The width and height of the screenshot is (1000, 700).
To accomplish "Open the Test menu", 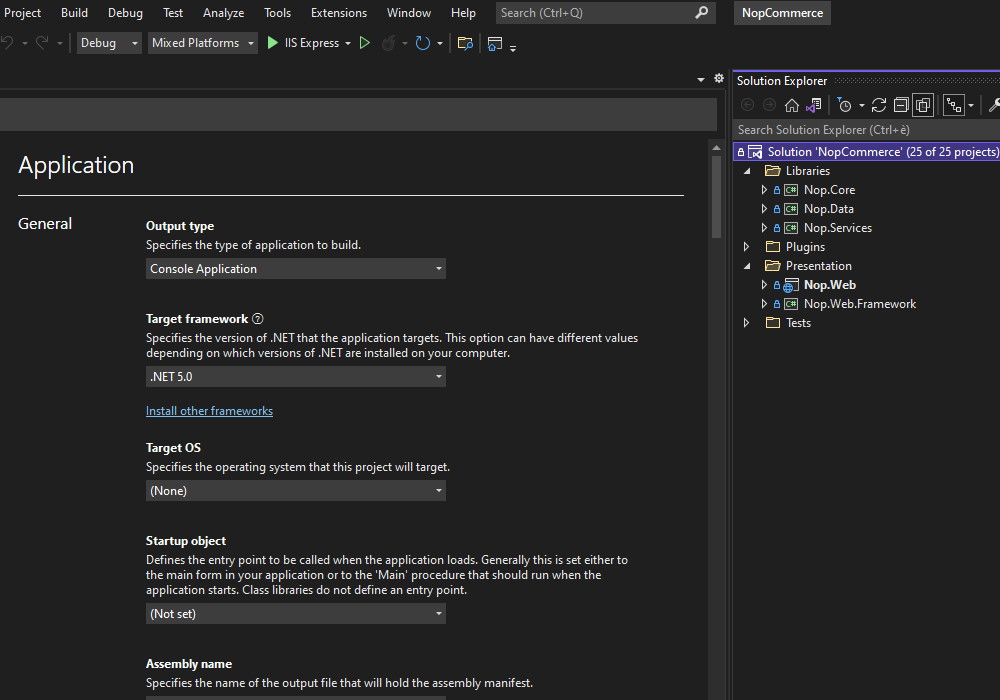I will (x=173, y=13).
